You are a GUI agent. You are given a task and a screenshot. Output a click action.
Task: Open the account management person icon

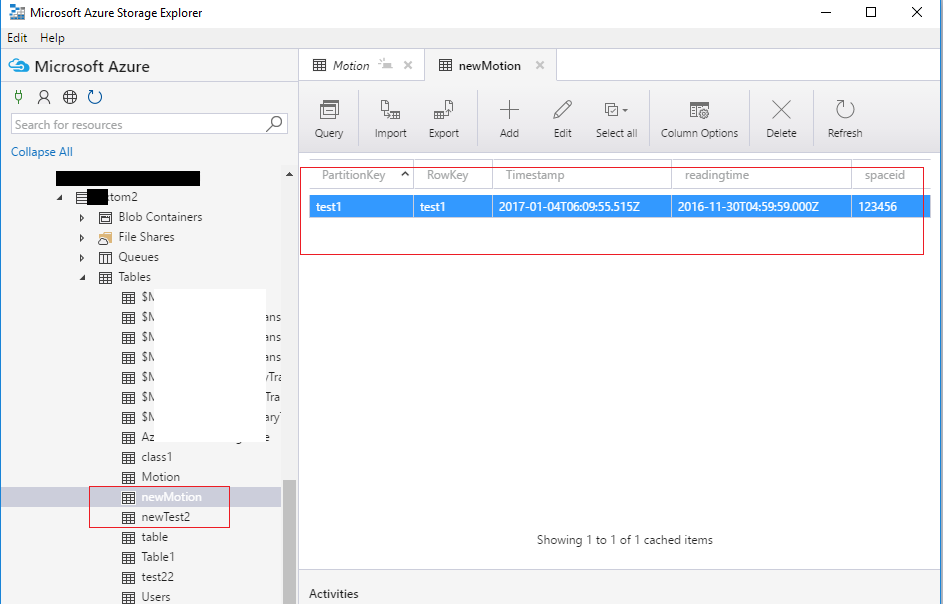point(44,97)
